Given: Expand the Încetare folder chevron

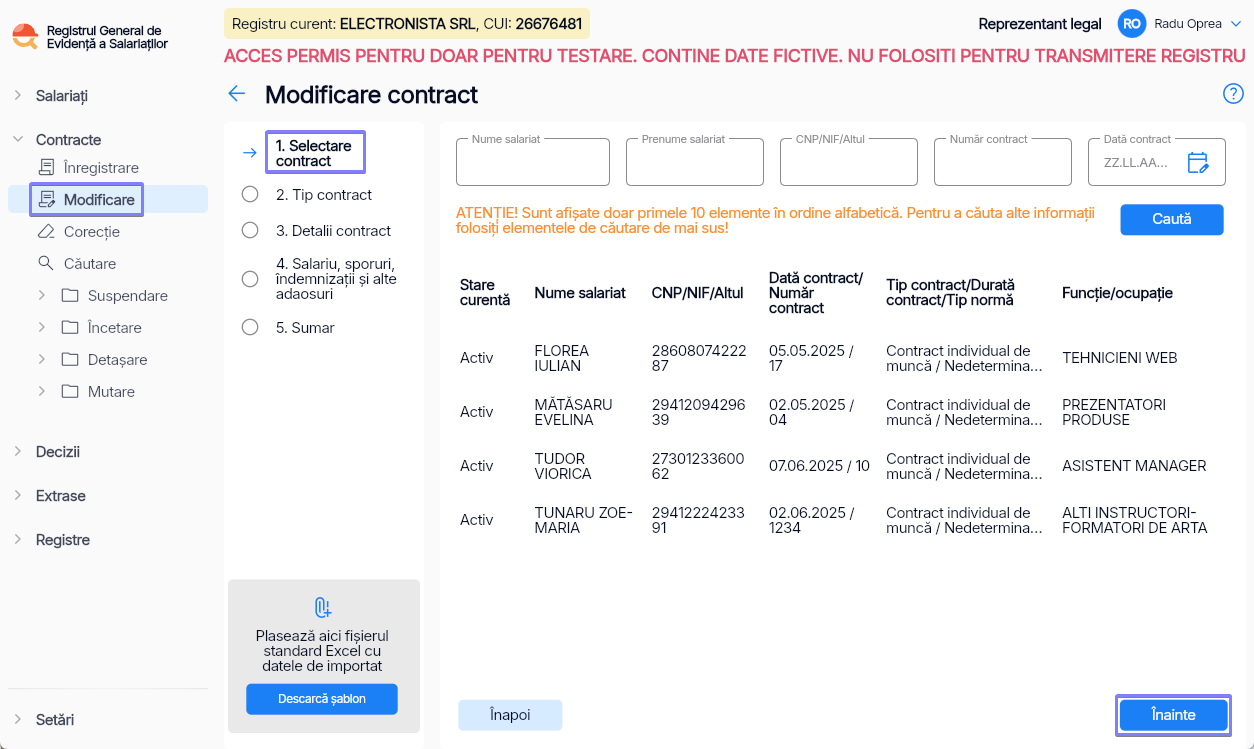Looking at the screenshot, I should pos(42,328).
